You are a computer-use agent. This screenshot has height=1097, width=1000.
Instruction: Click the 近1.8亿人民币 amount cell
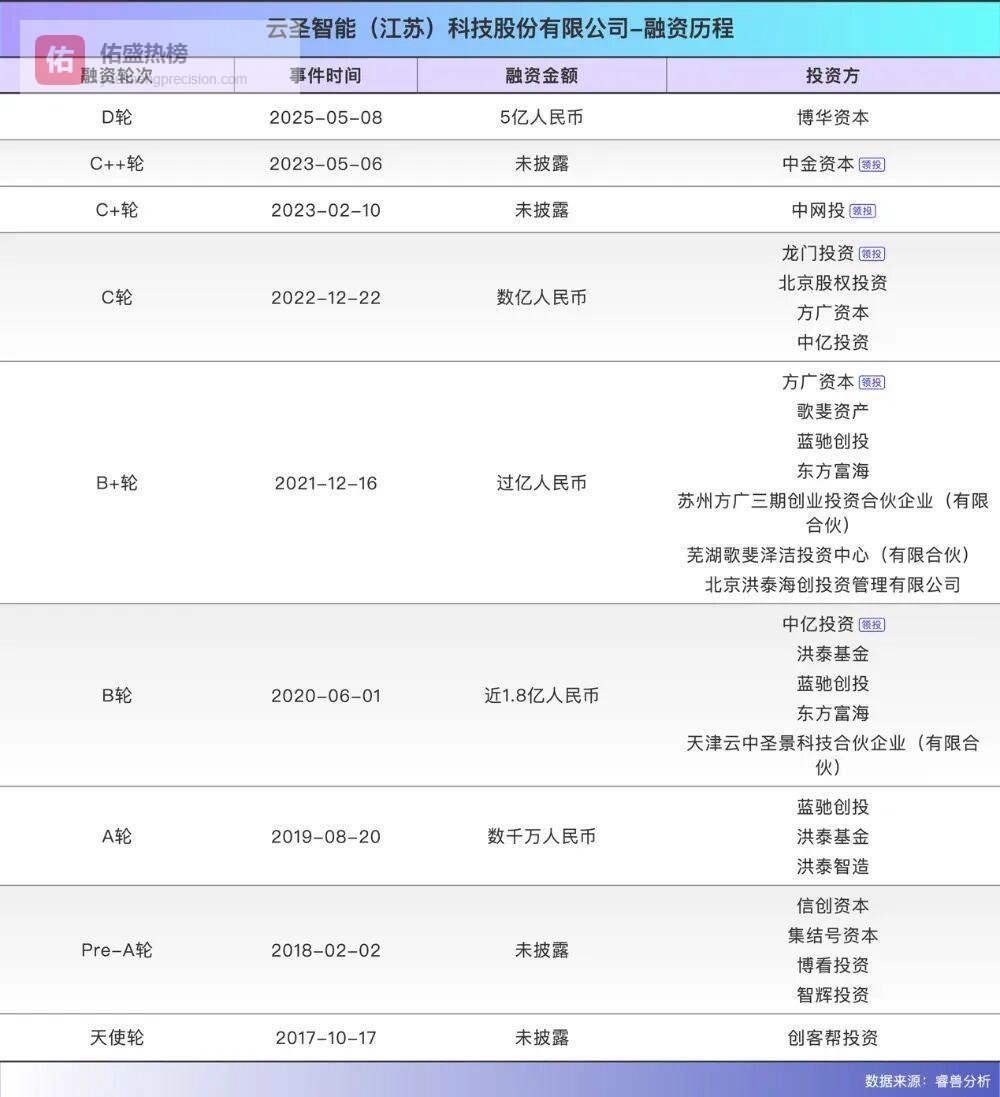(x=541, y=695)
